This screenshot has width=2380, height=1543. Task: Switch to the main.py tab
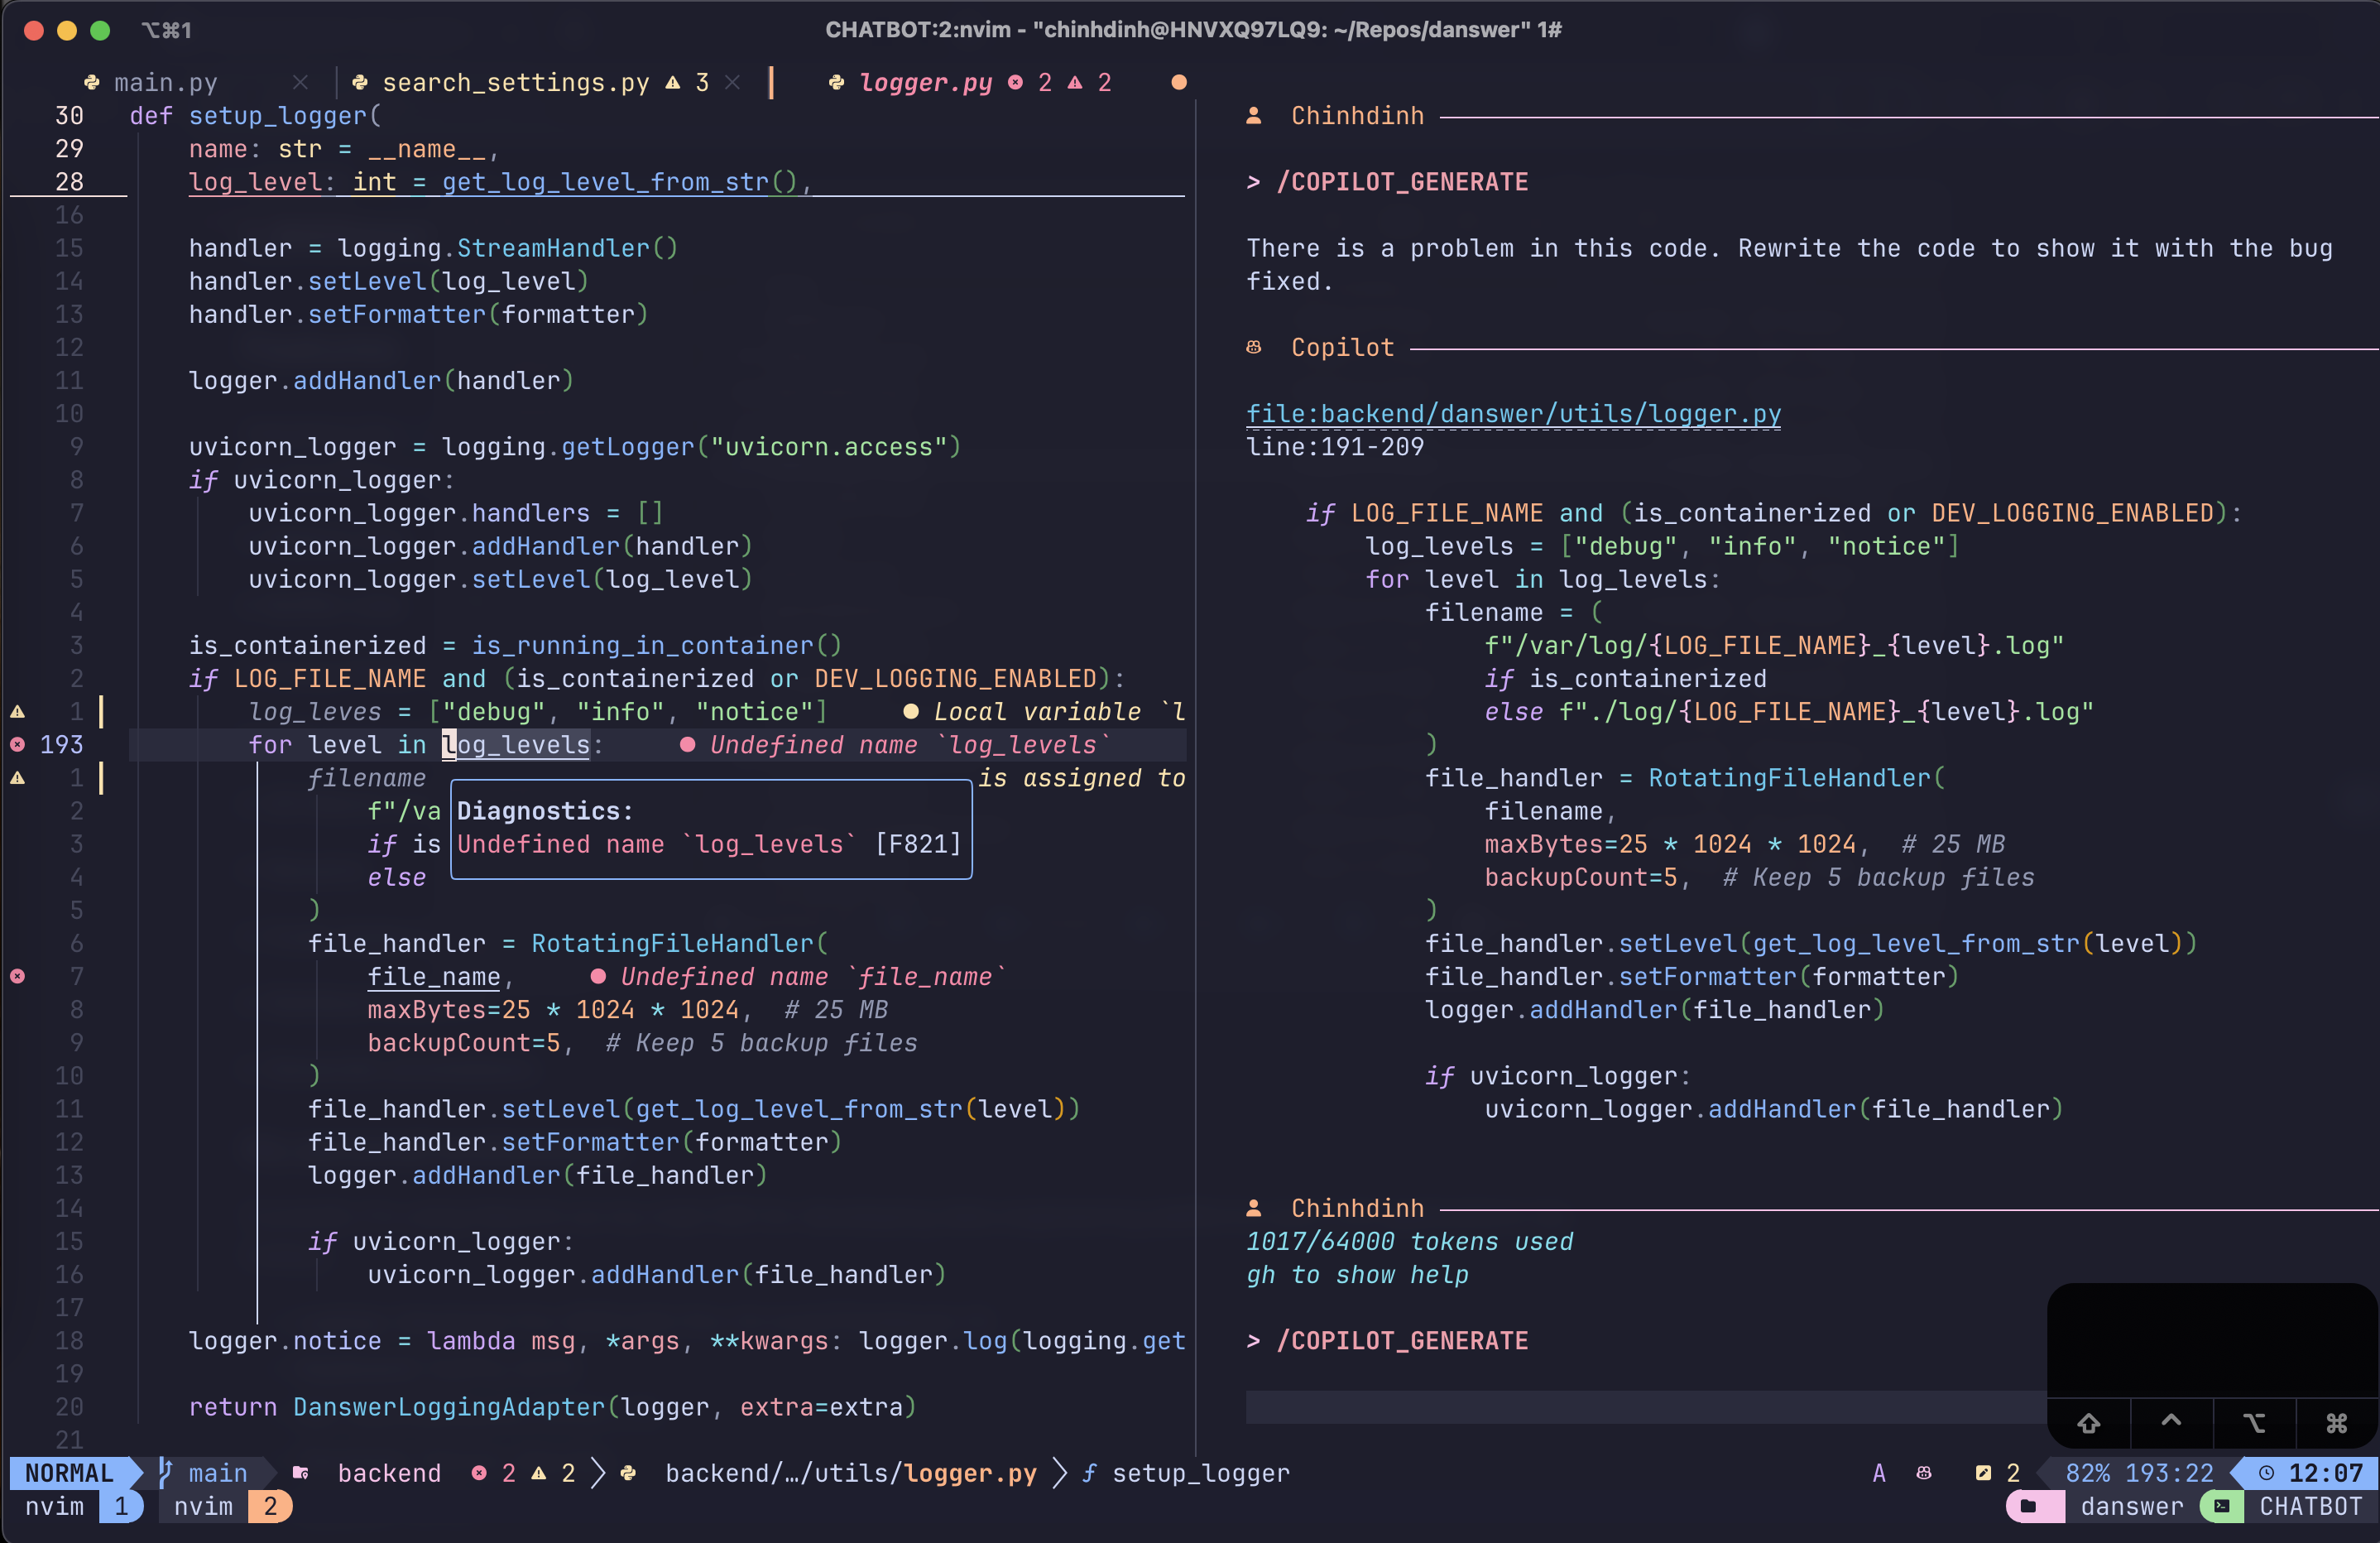(165, 82)
